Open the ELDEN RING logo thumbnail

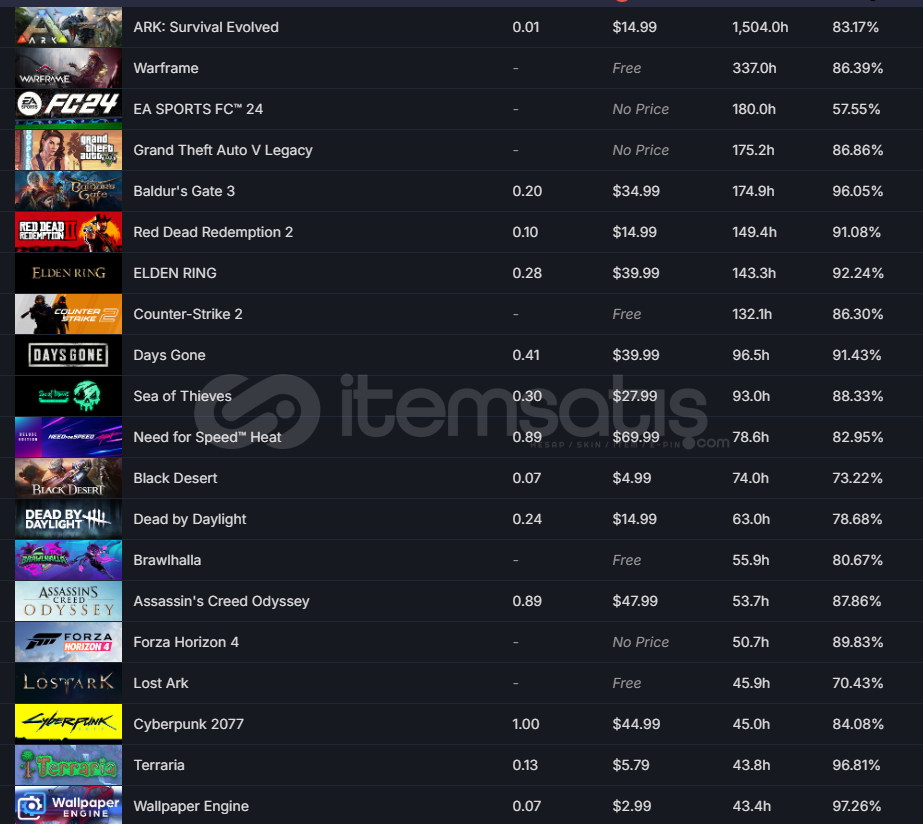pyautogui.click(x=68, y=273)
